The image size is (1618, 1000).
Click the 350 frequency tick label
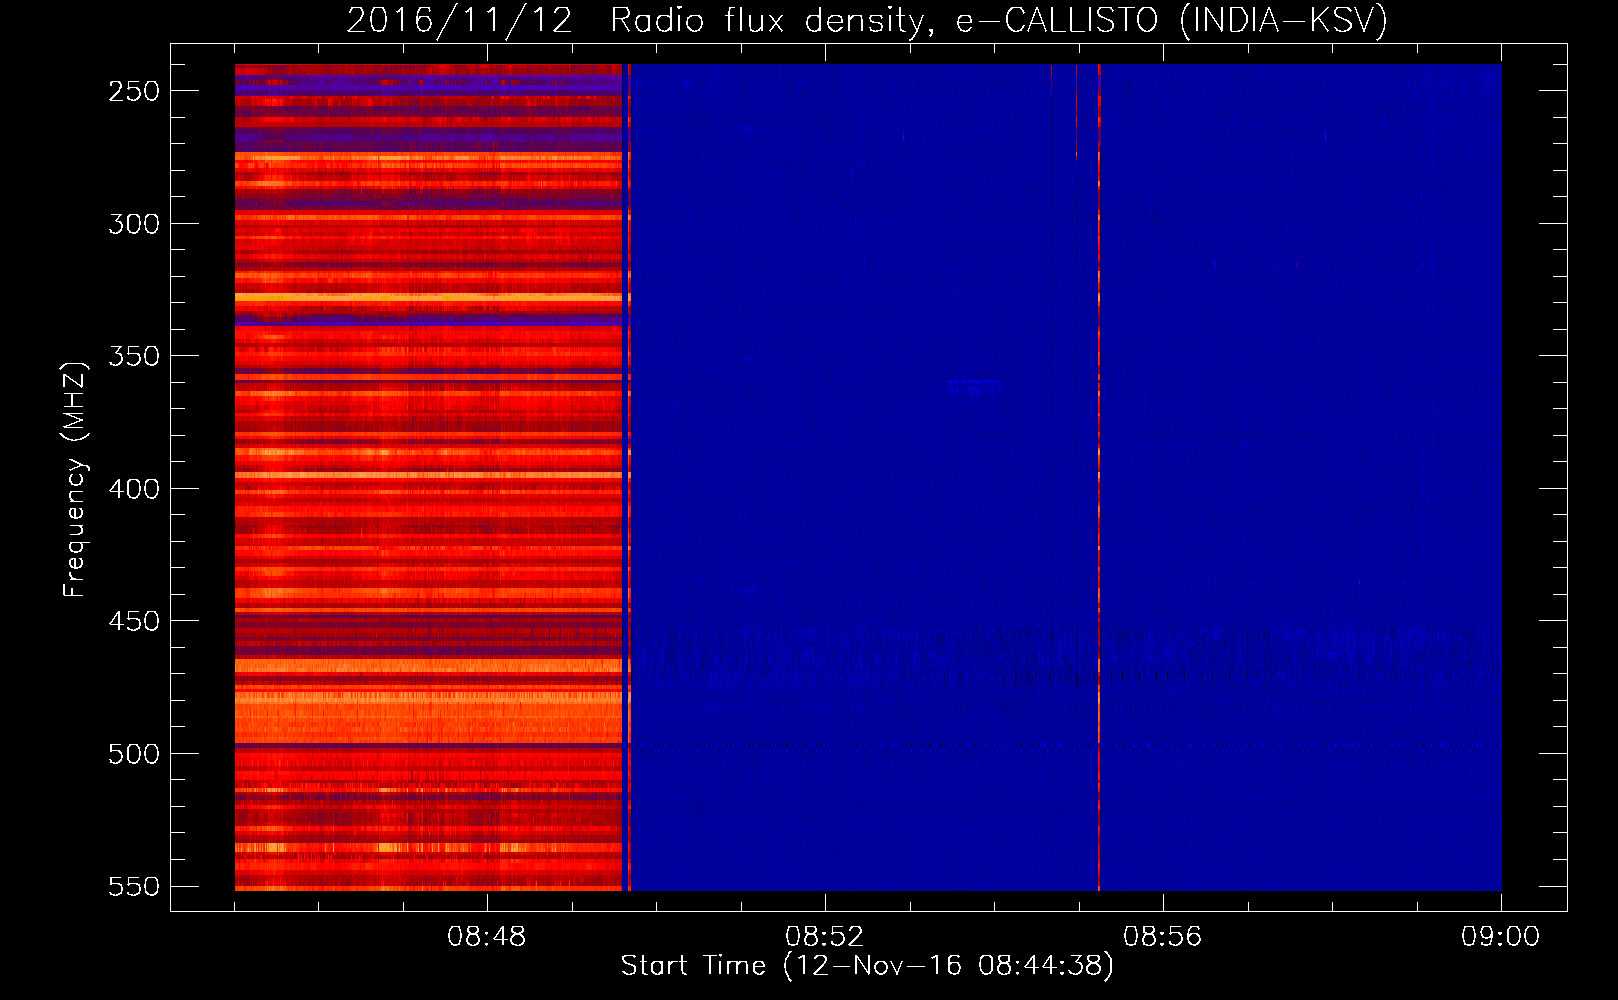pos(134,356)
